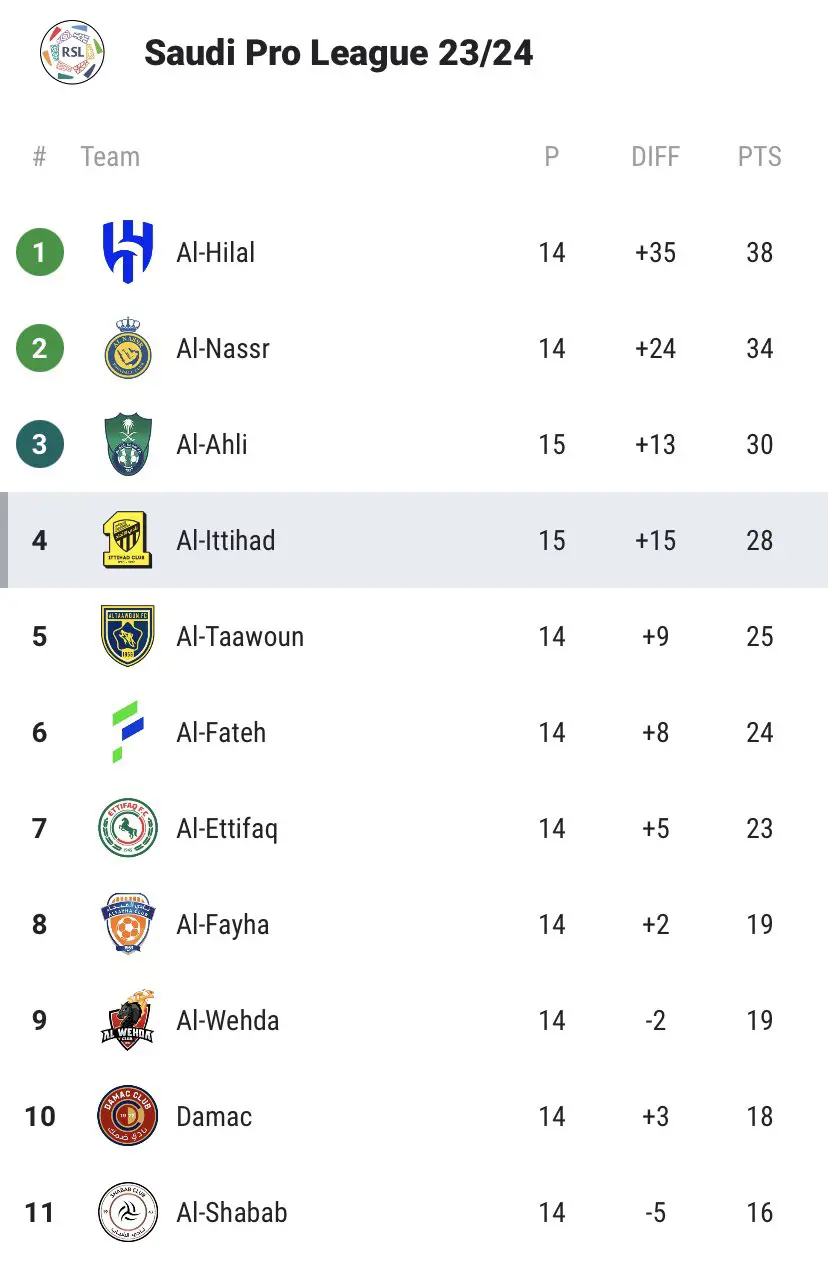The width and height of the screenshot is (828, 1276).
Task: Open the Damac team name
Action: click(214, 1117)
